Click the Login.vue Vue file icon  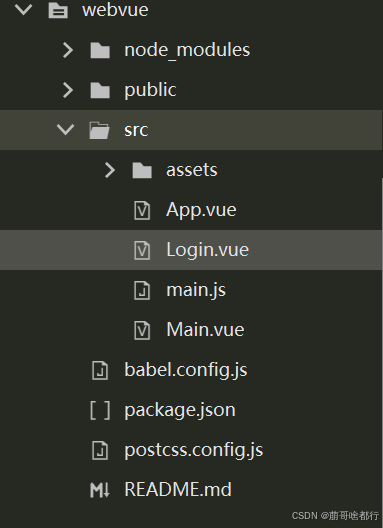142,250
